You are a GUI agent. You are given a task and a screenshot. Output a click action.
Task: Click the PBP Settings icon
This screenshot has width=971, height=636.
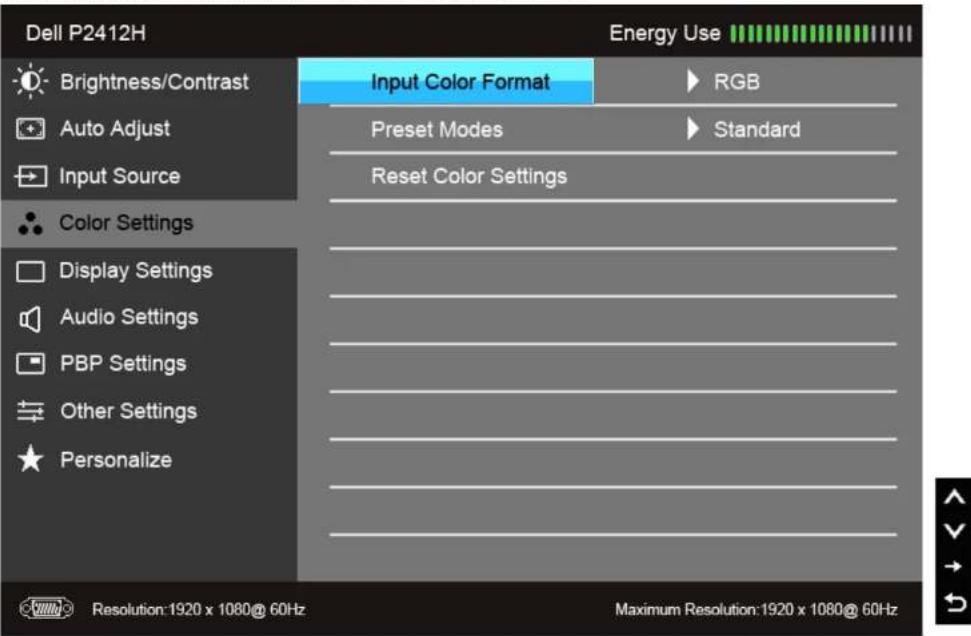click(x=30, y=364)
